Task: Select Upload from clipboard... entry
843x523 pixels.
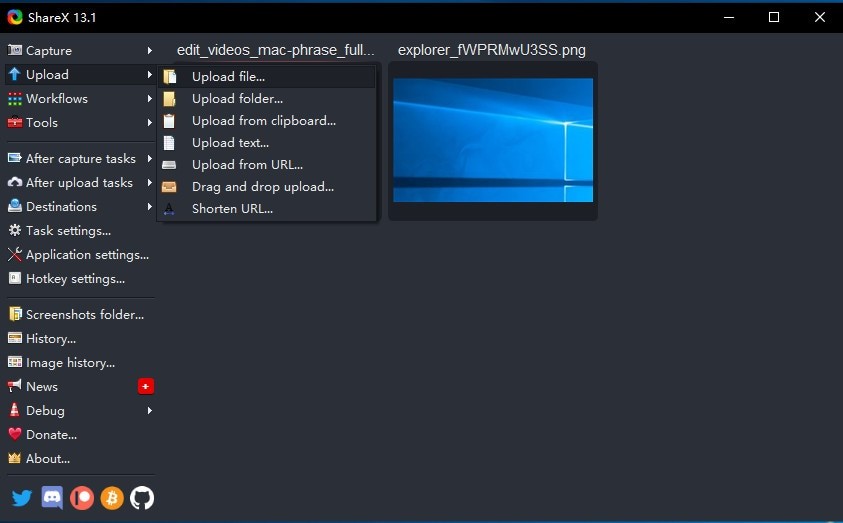Action: click(267, 121)
